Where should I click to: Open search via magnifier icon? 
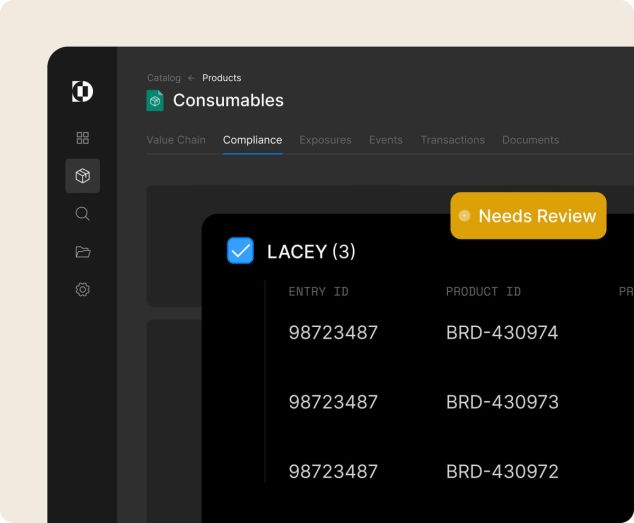pyautogui.click(x=82, y=213)
